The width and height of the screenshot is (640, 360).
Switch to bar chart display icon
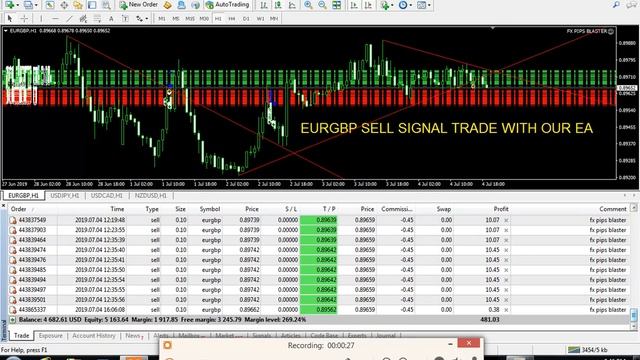coord(264,5)
